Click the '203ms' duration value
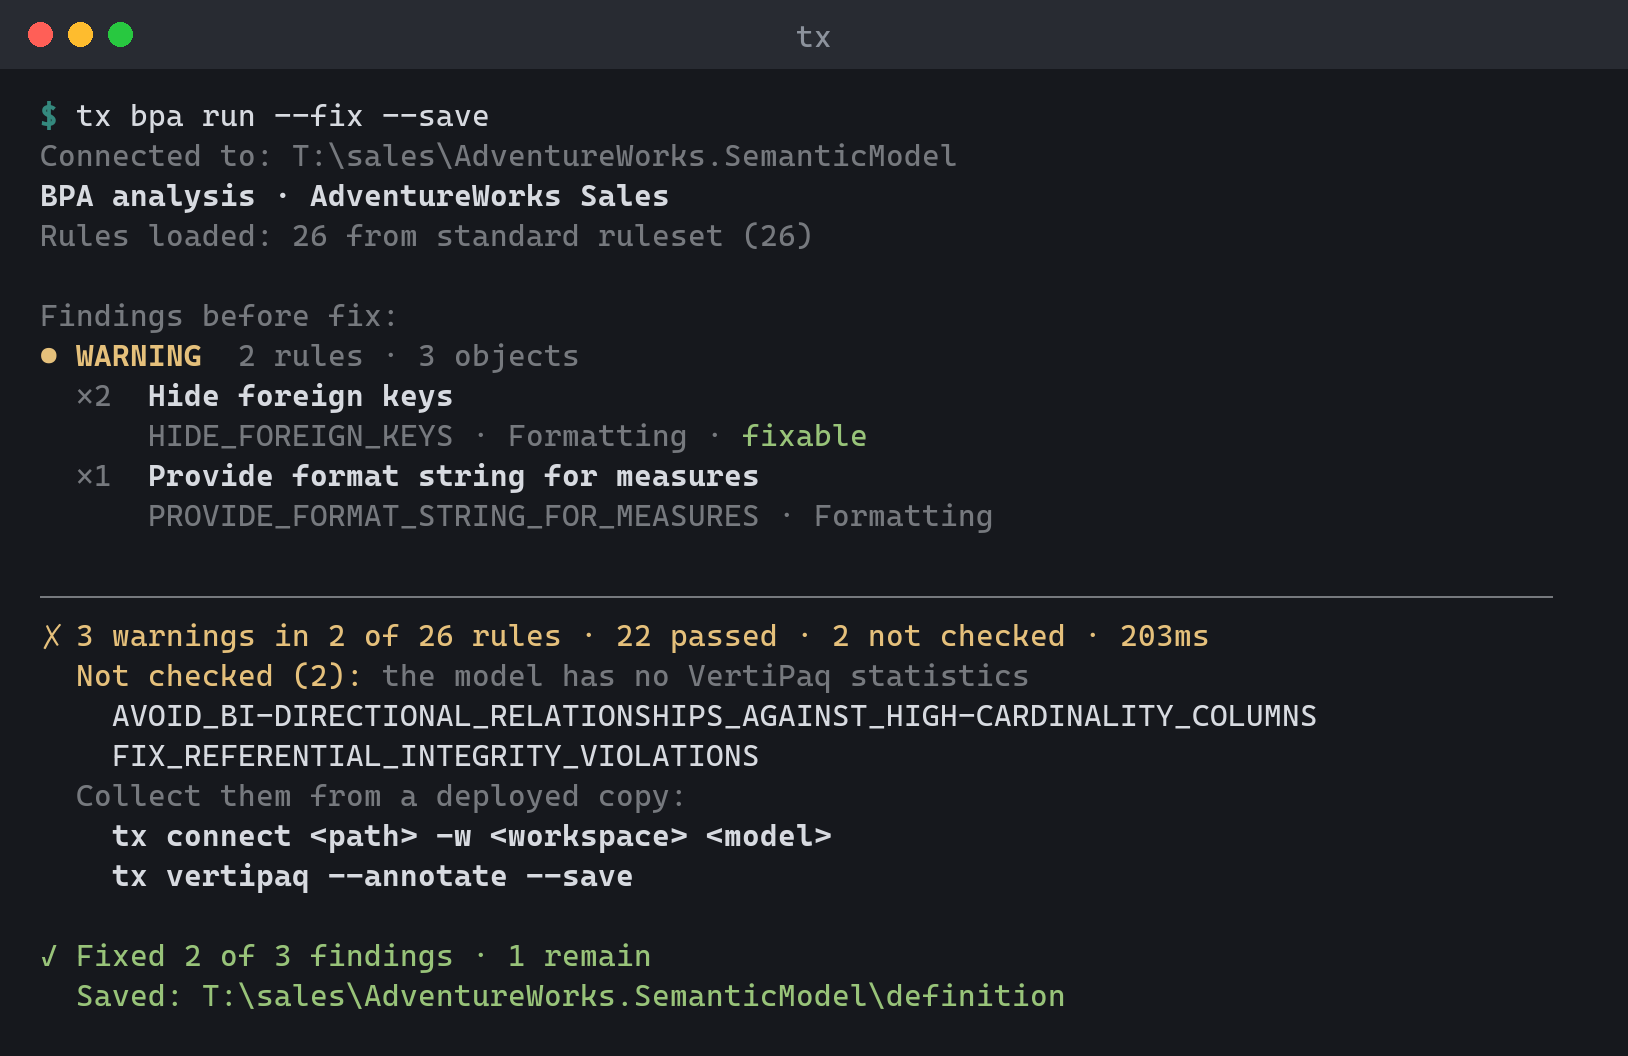This screenshot has width=1628, height=1056. pyautogui.click(x=1164, y=636)
